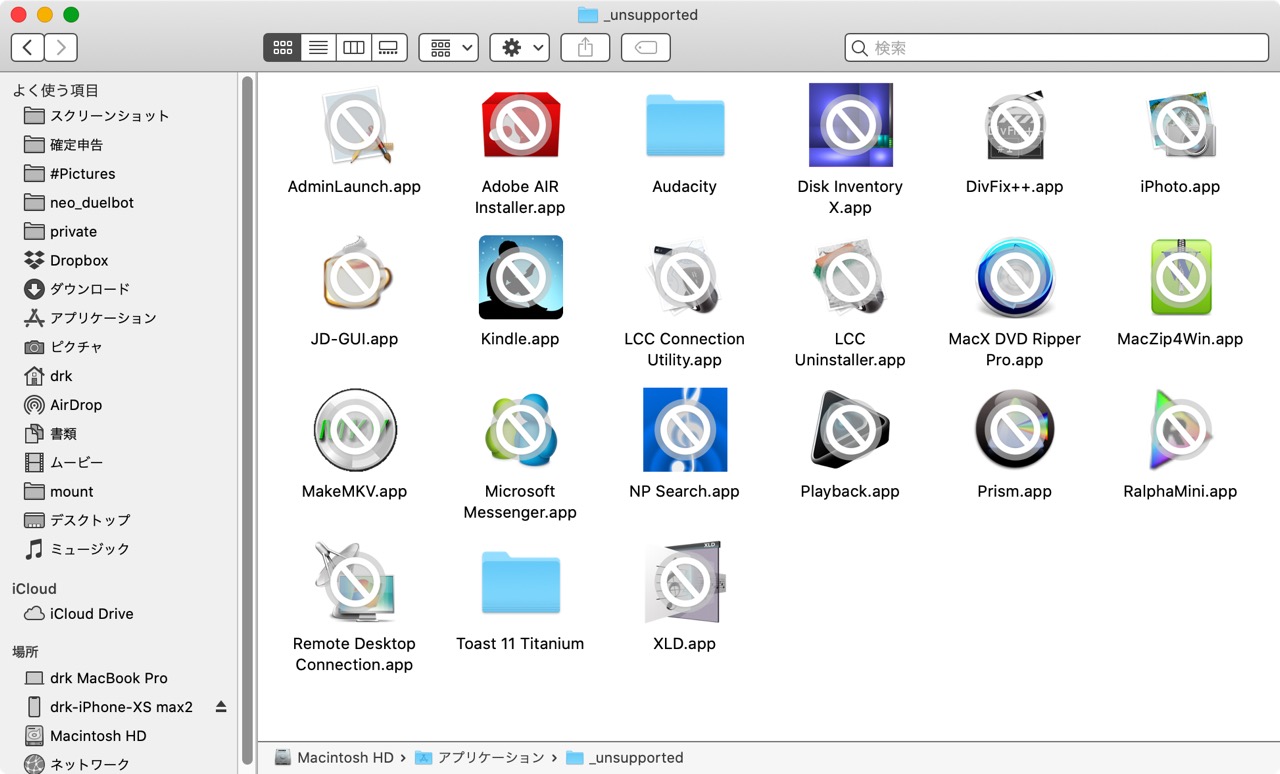Select the Disk Inventory X.app icon
Viewport: 1280px width, 774px height.
[850, 126]
